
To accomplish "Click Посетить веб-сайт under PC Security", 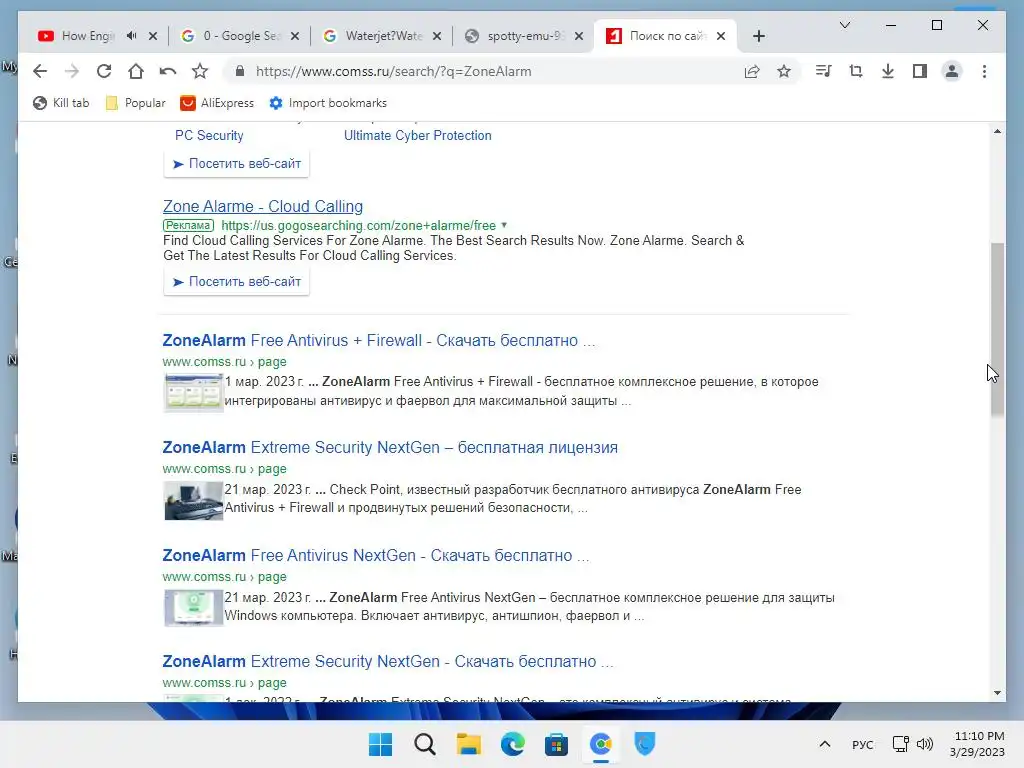I will tap(236, 163).
